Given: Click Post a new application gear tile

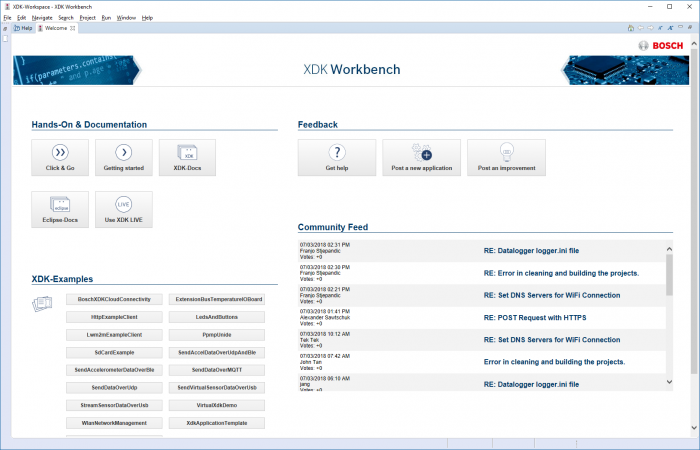Looking at the screenshot, I should (x=421, y=157).
